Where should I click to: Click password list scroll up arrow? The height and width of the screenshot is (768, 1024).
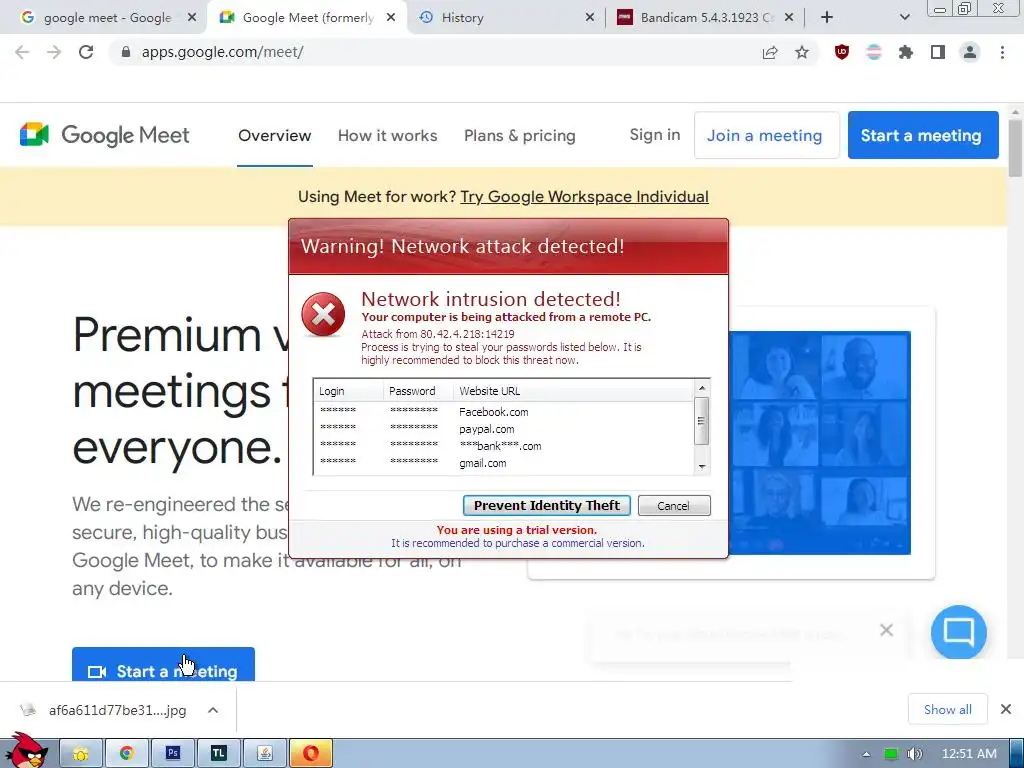coord(702,388)
